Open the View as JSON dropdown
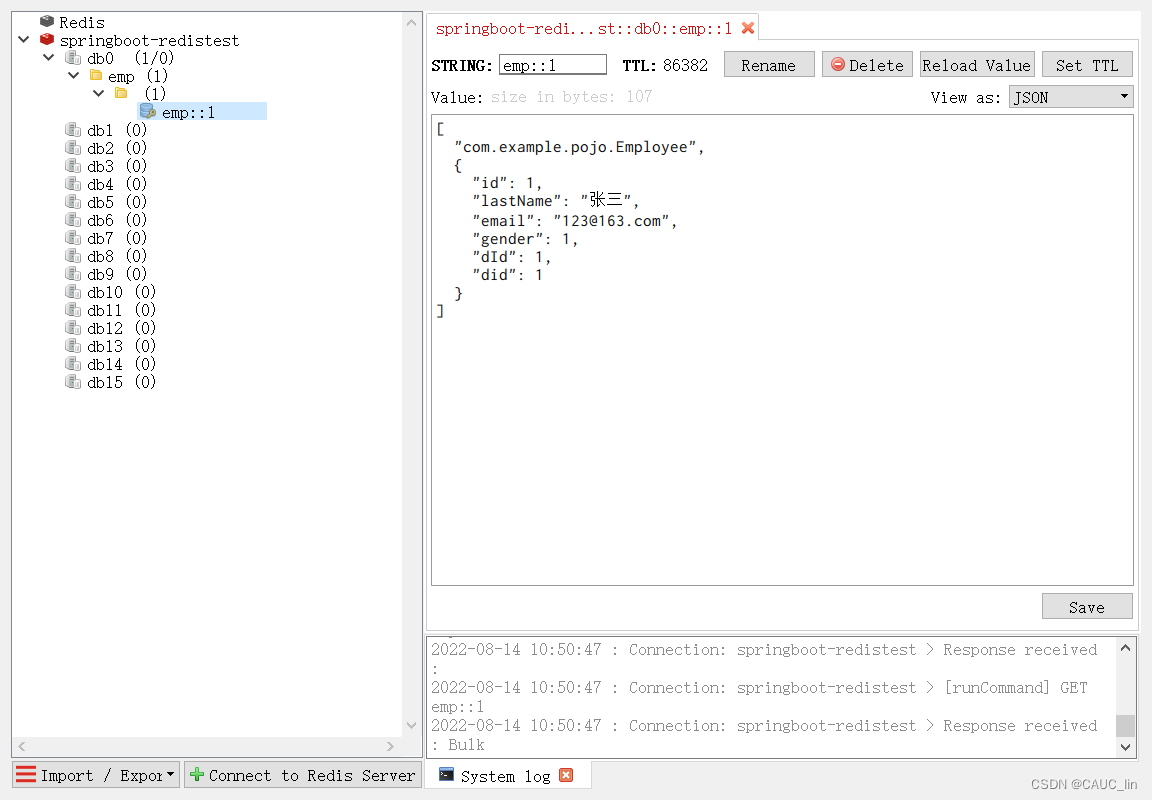 [1071, 97]
